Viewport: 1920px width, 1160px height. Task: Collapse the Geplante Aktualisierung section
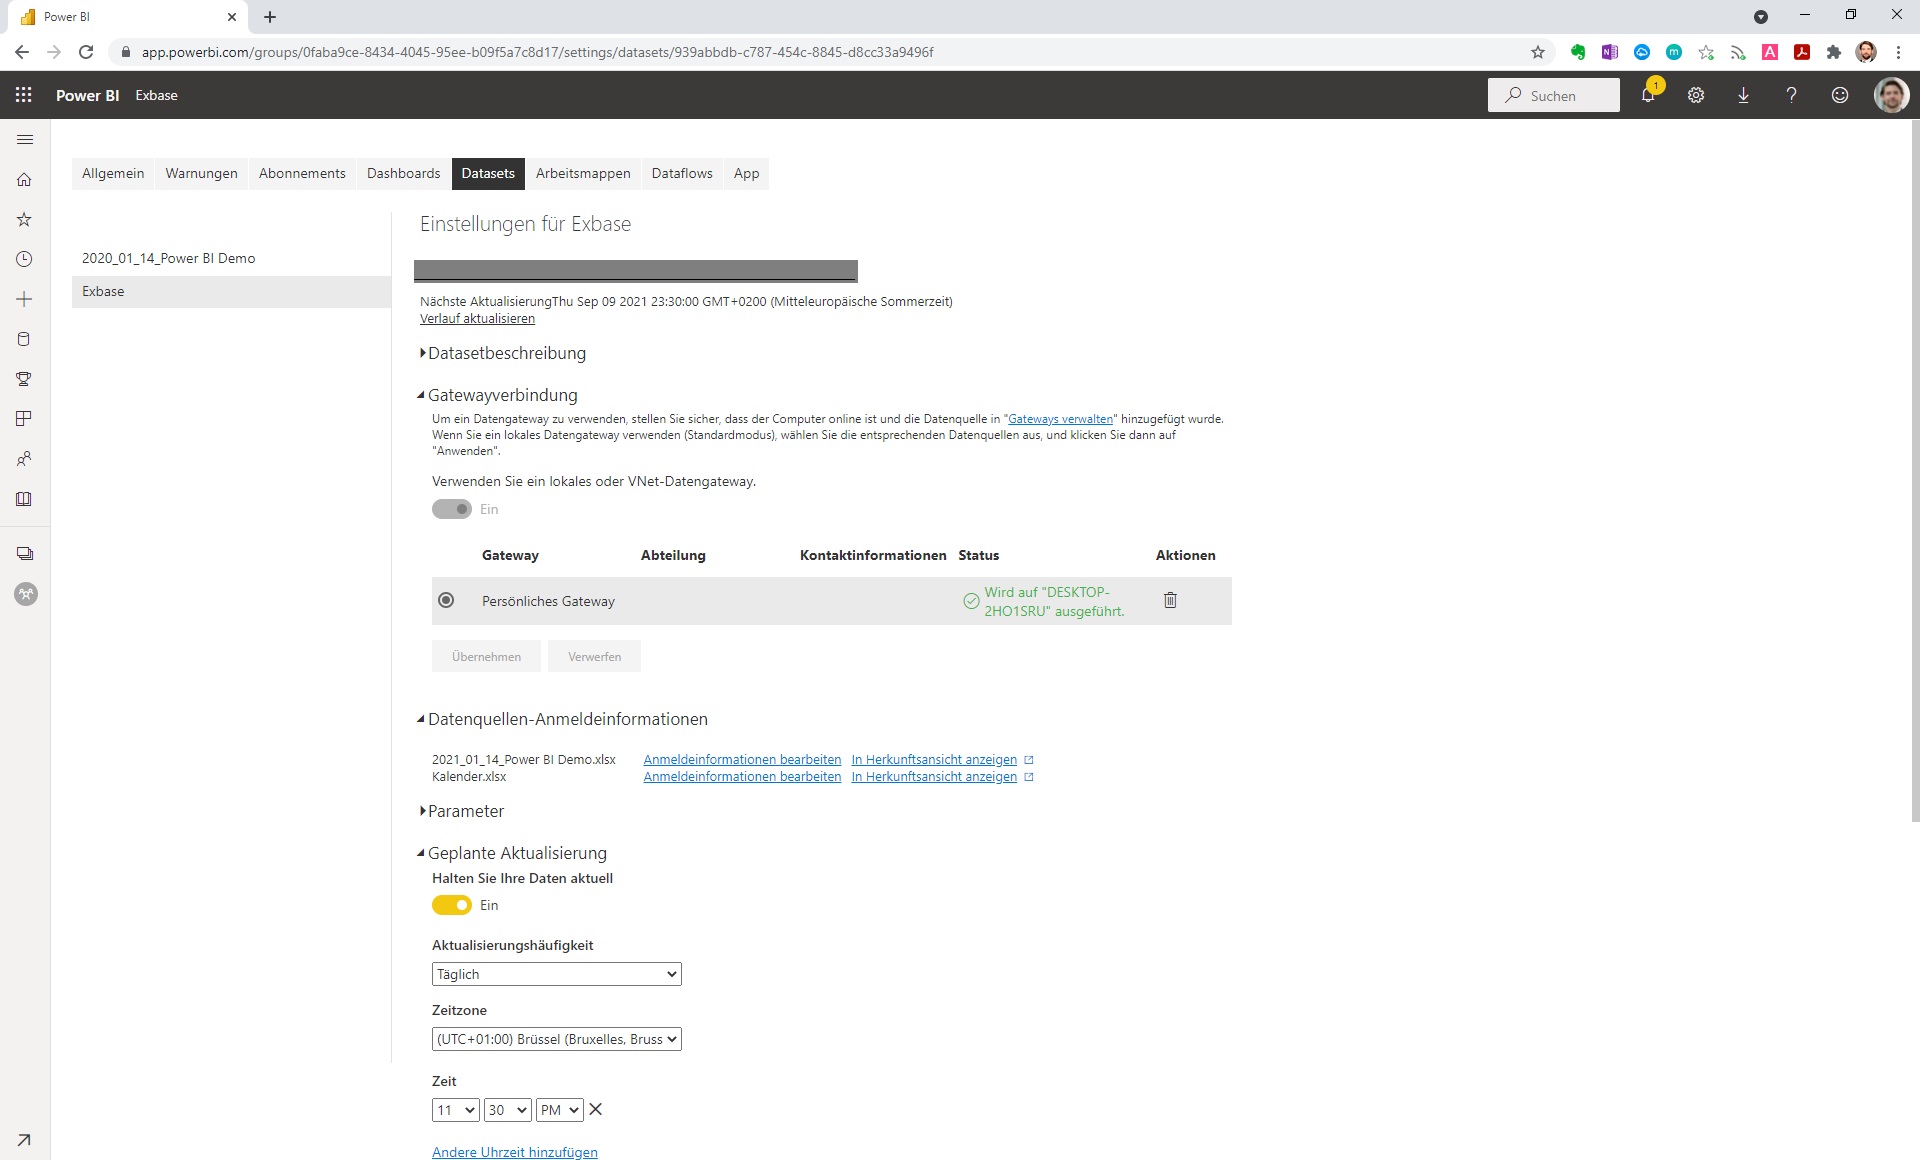(512, 853)
